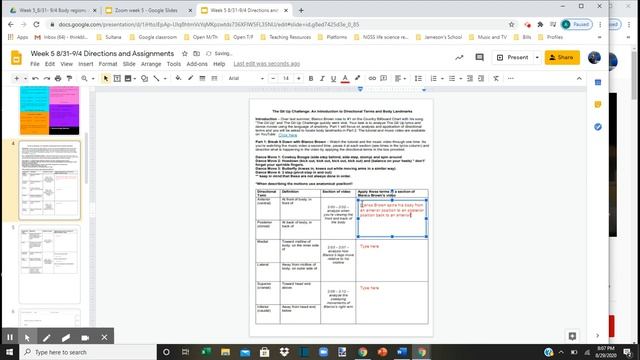Switch to Zoom week 5 Google Slides tab
640x360 pixels.
pyautogui.click(x=147, y=10)
